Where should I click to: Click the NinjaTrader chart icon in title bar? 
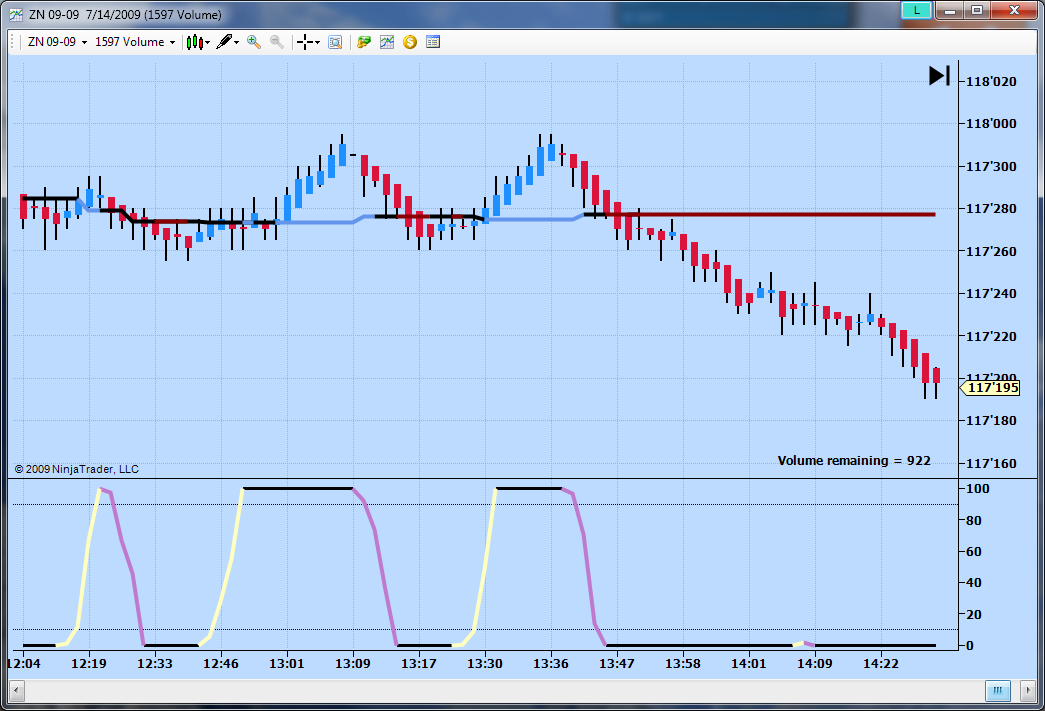point(16,14)
